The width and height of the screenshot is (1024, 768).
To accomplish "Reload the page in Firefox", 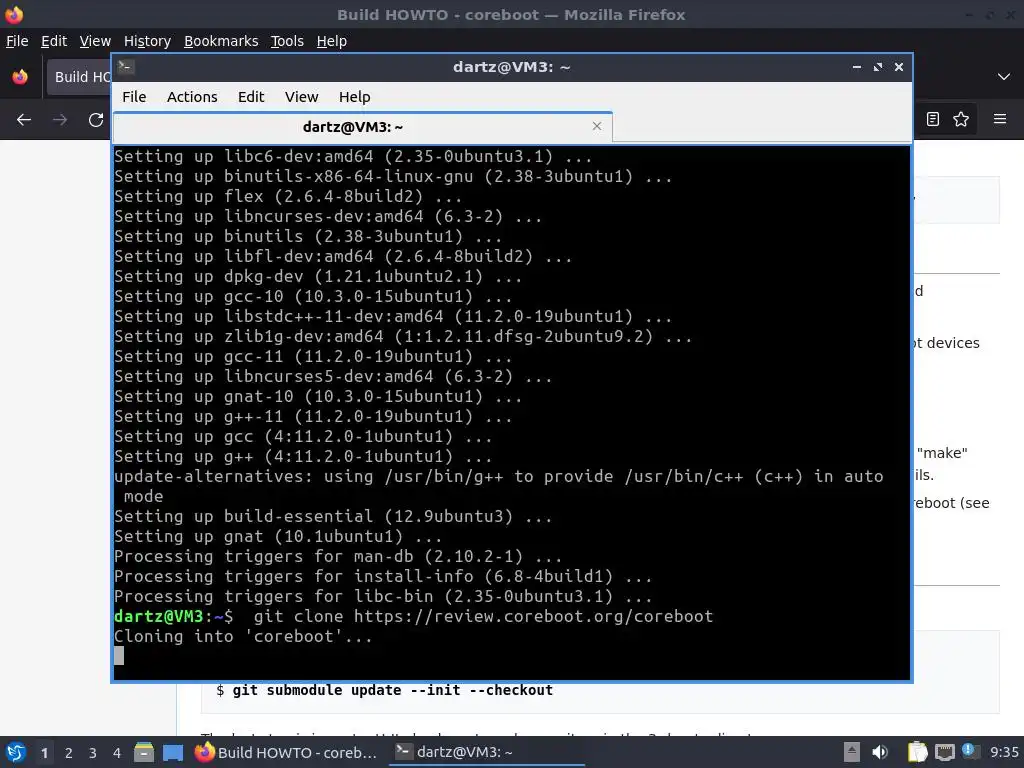I will click(96, 120).
